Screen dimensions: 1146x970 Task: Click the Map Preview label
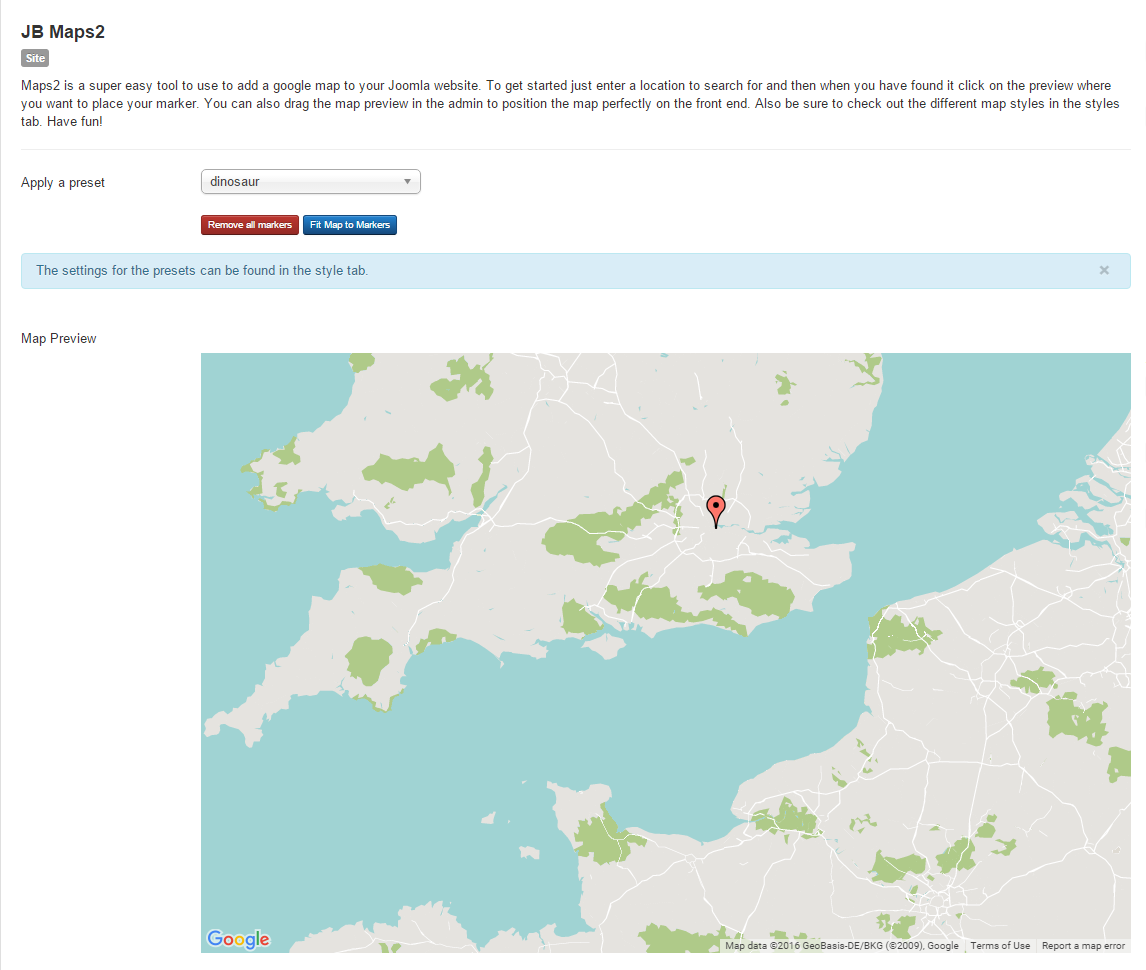[x=58, y=338]
